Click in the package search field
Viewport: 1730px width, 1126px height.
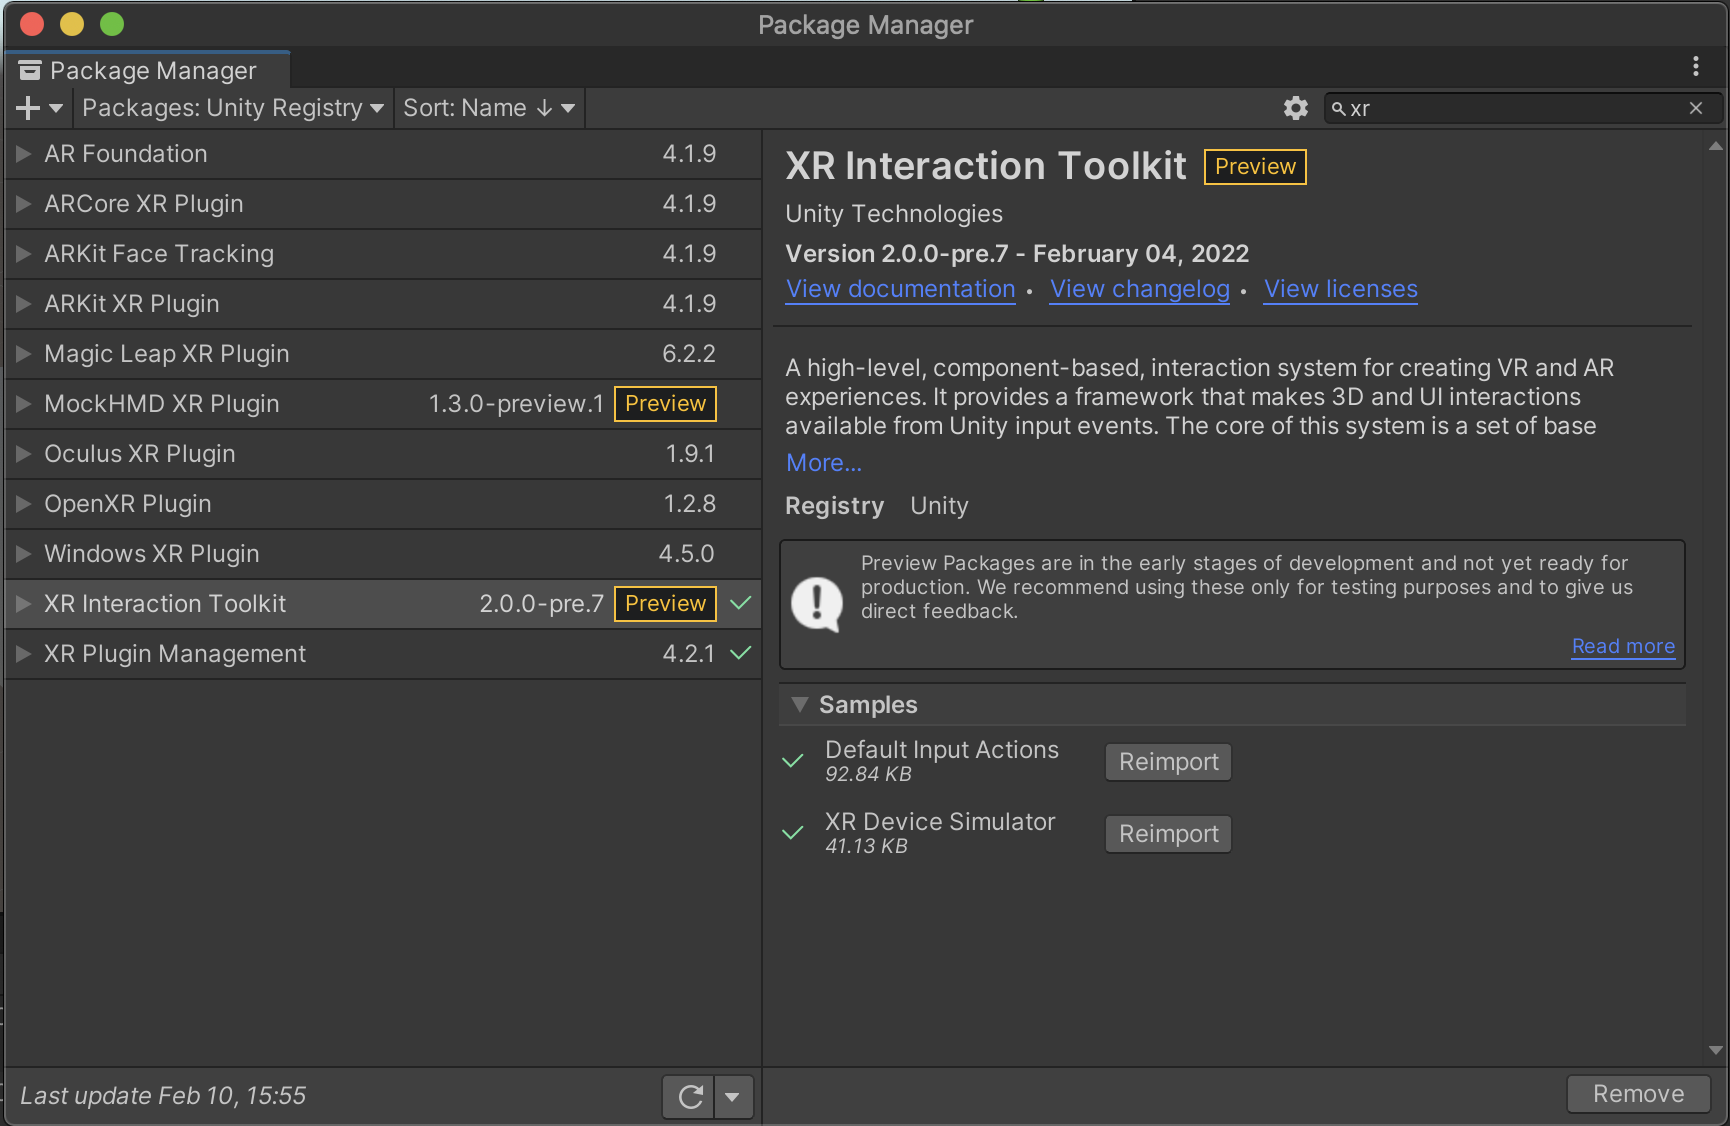tap(1510, 108)
